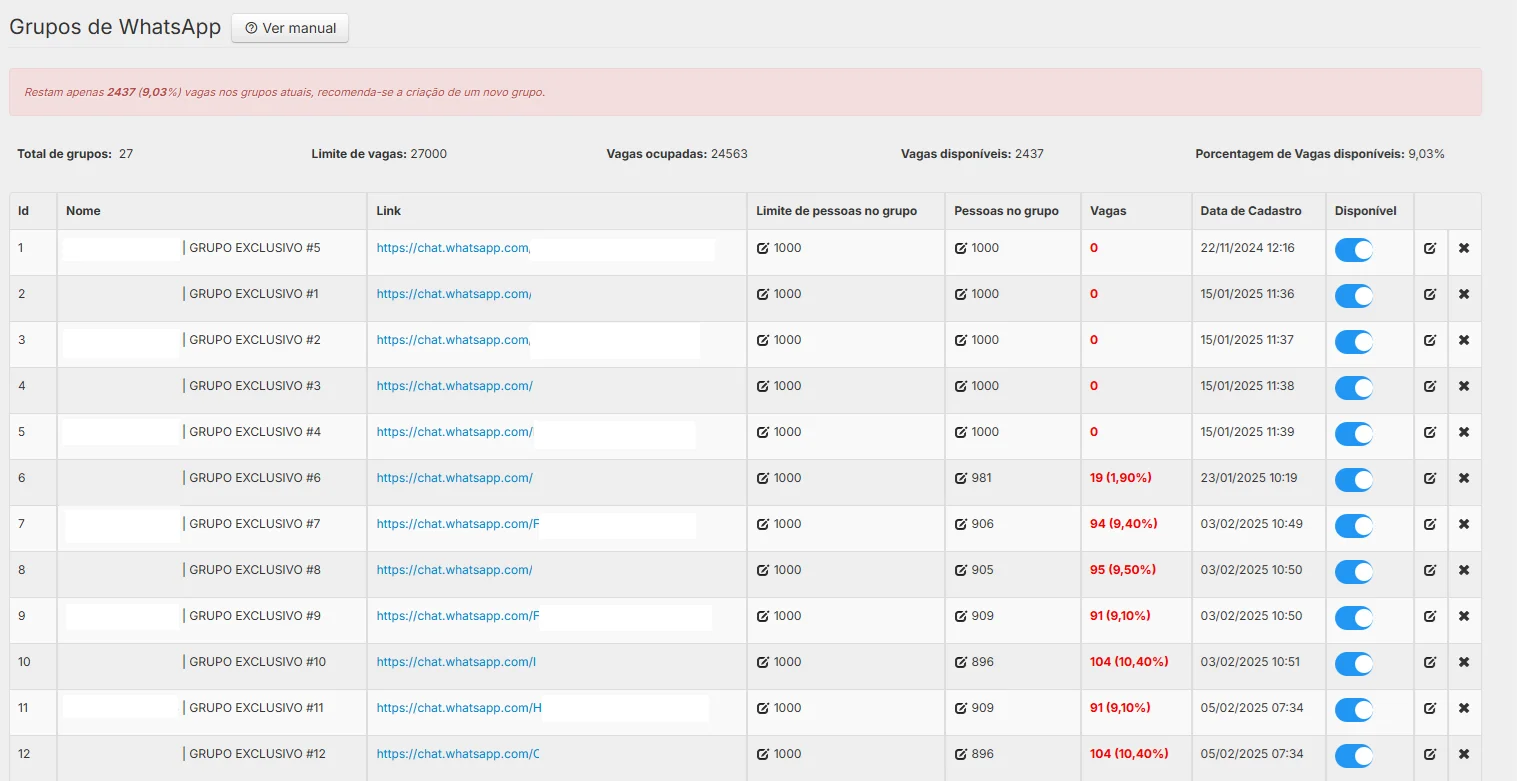Click the Vagas ocupadas: 24563 summary
This screenshot has height=781, width=1517.
(677, 154)
